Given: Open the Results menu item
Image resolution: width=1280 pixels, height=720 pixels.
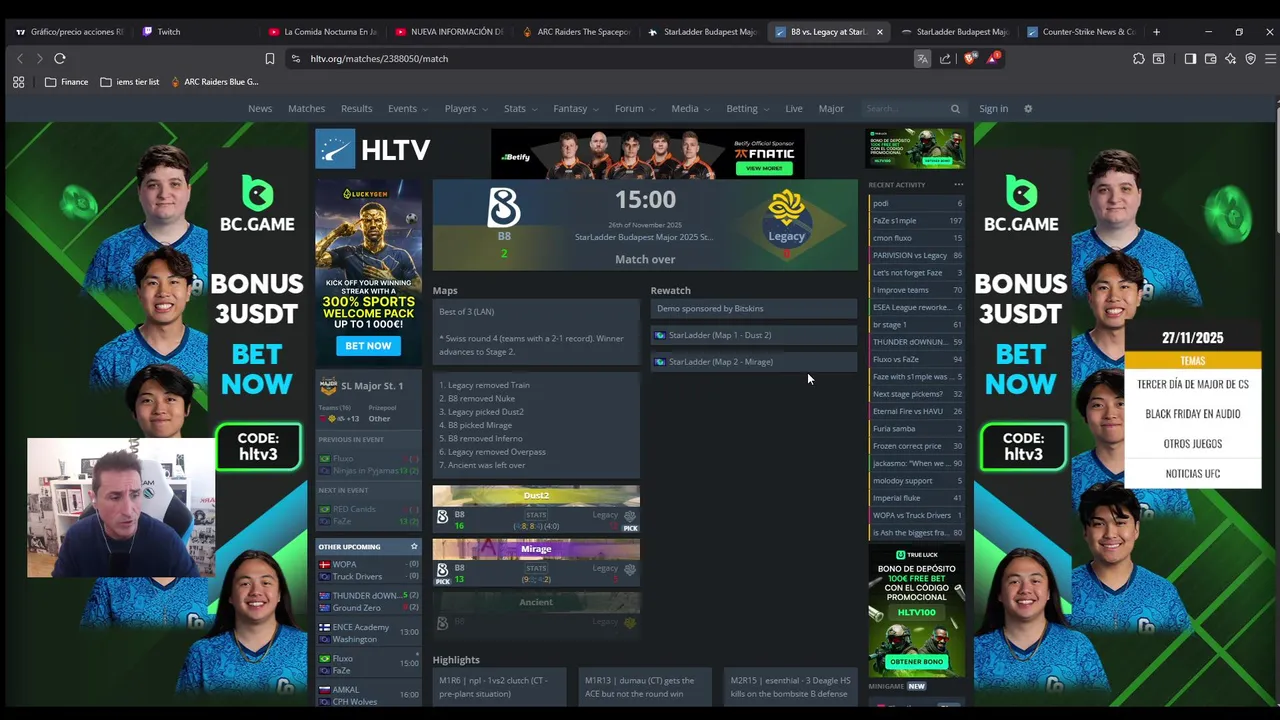Looking at the screenshot, I should [356, 109].
